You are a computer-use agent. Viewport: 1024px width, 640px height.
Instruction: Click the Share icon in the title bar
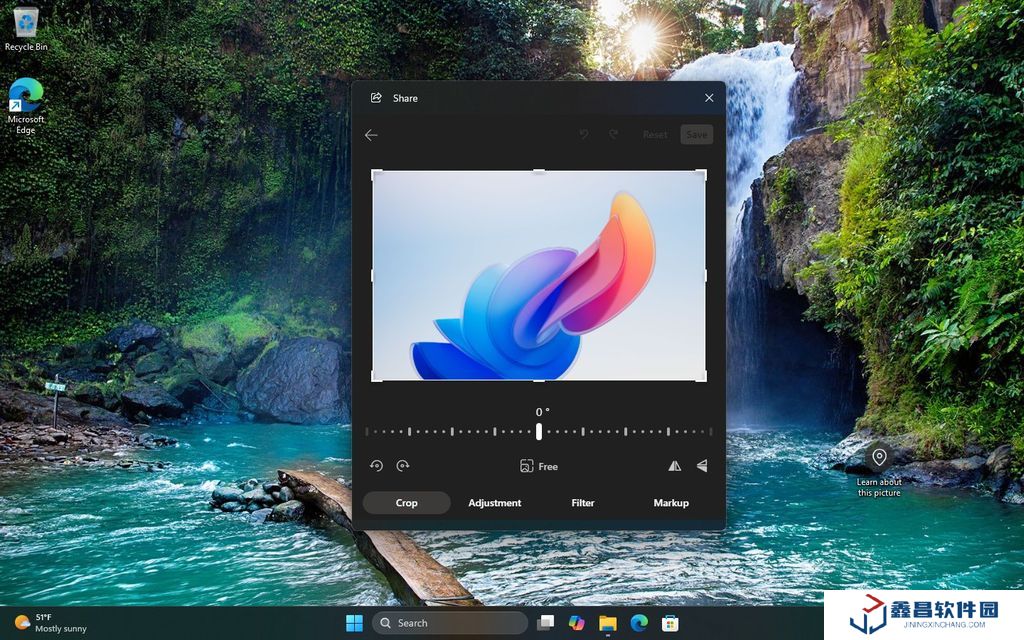(x=377, y=98)
